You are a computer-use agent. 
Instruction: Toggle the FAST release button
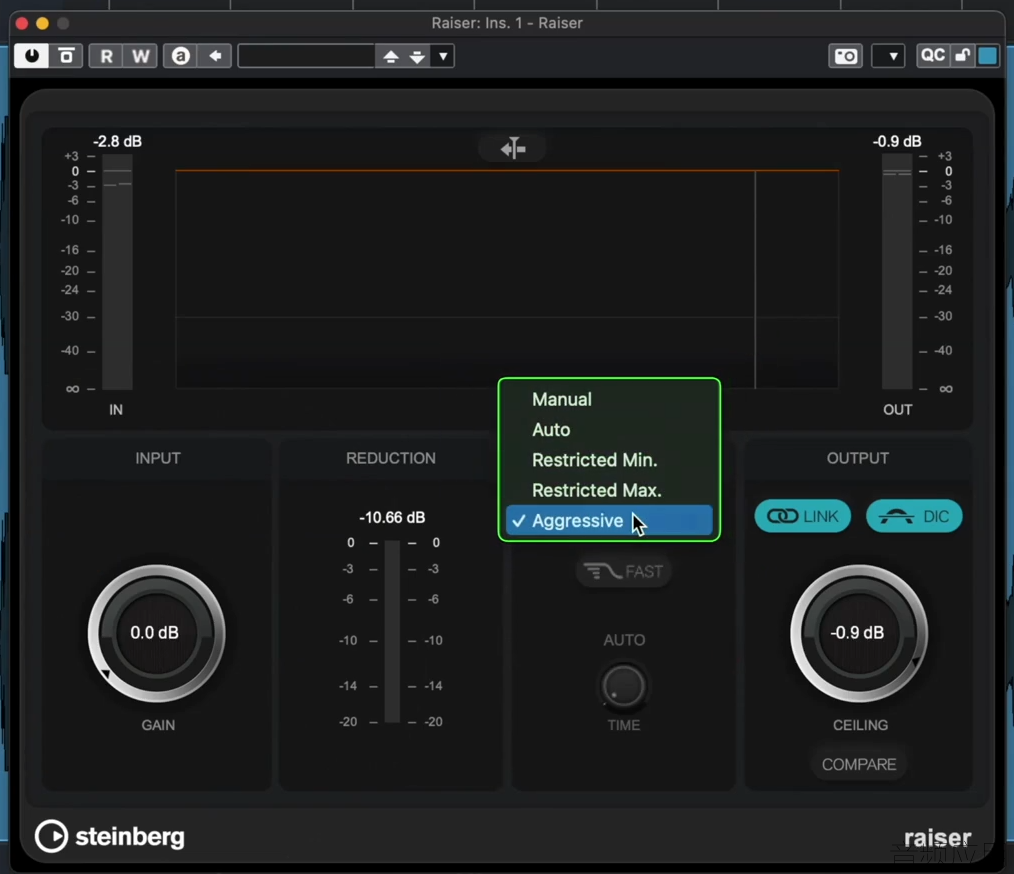point(623,571)
